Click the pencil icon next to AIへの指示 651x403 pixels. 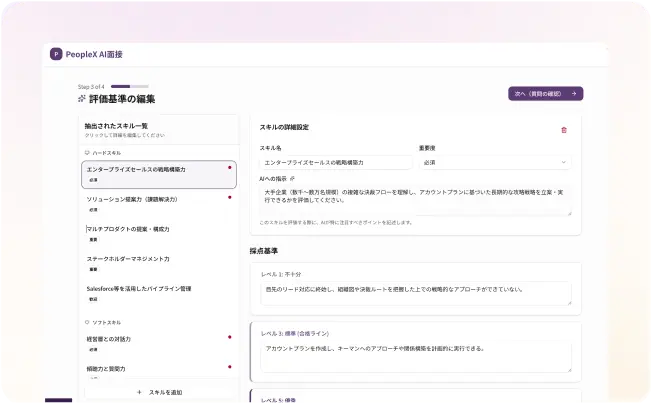[x=292, y=178]
